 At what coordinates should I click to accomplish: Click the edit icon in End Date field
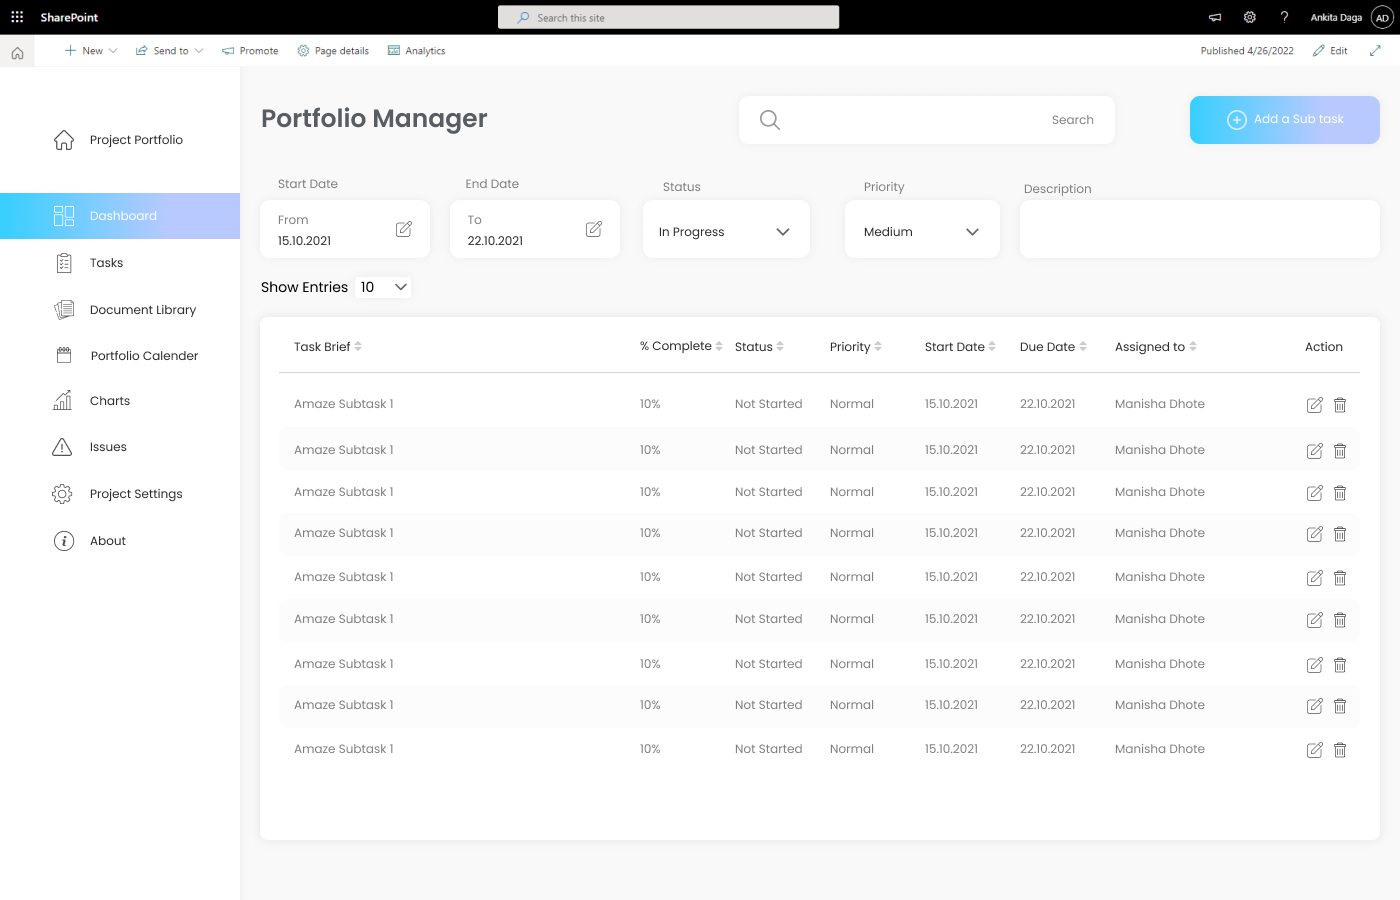pos(593,229)
